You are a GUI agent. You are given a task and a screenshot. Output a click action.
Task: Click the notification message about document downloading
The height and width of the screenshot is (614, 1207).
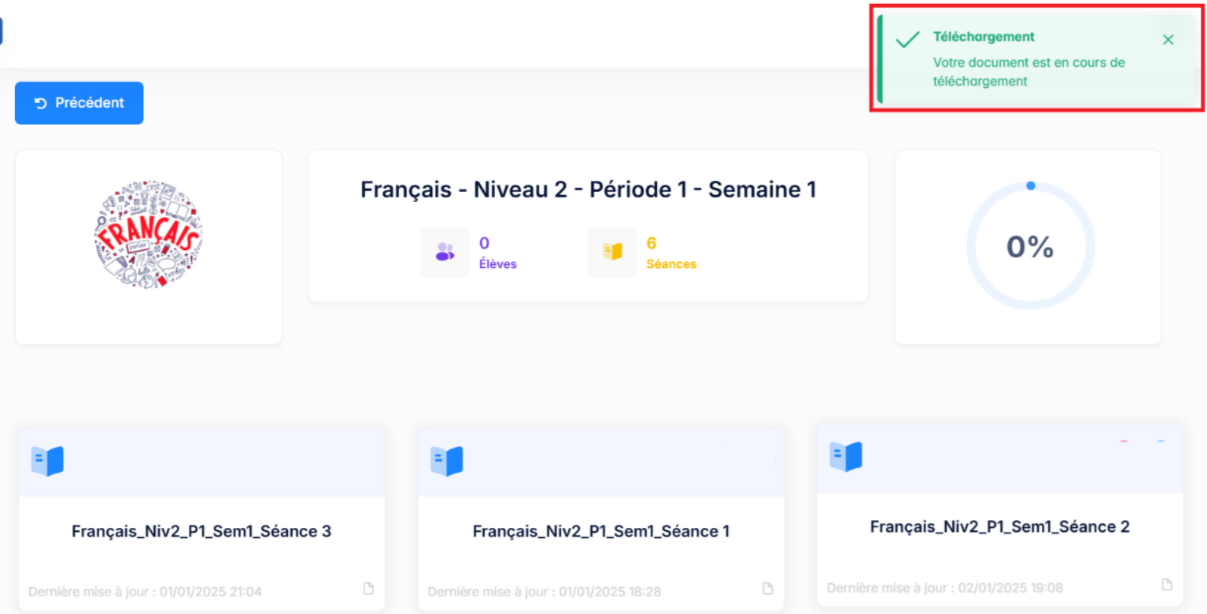tap(1029, 72)
